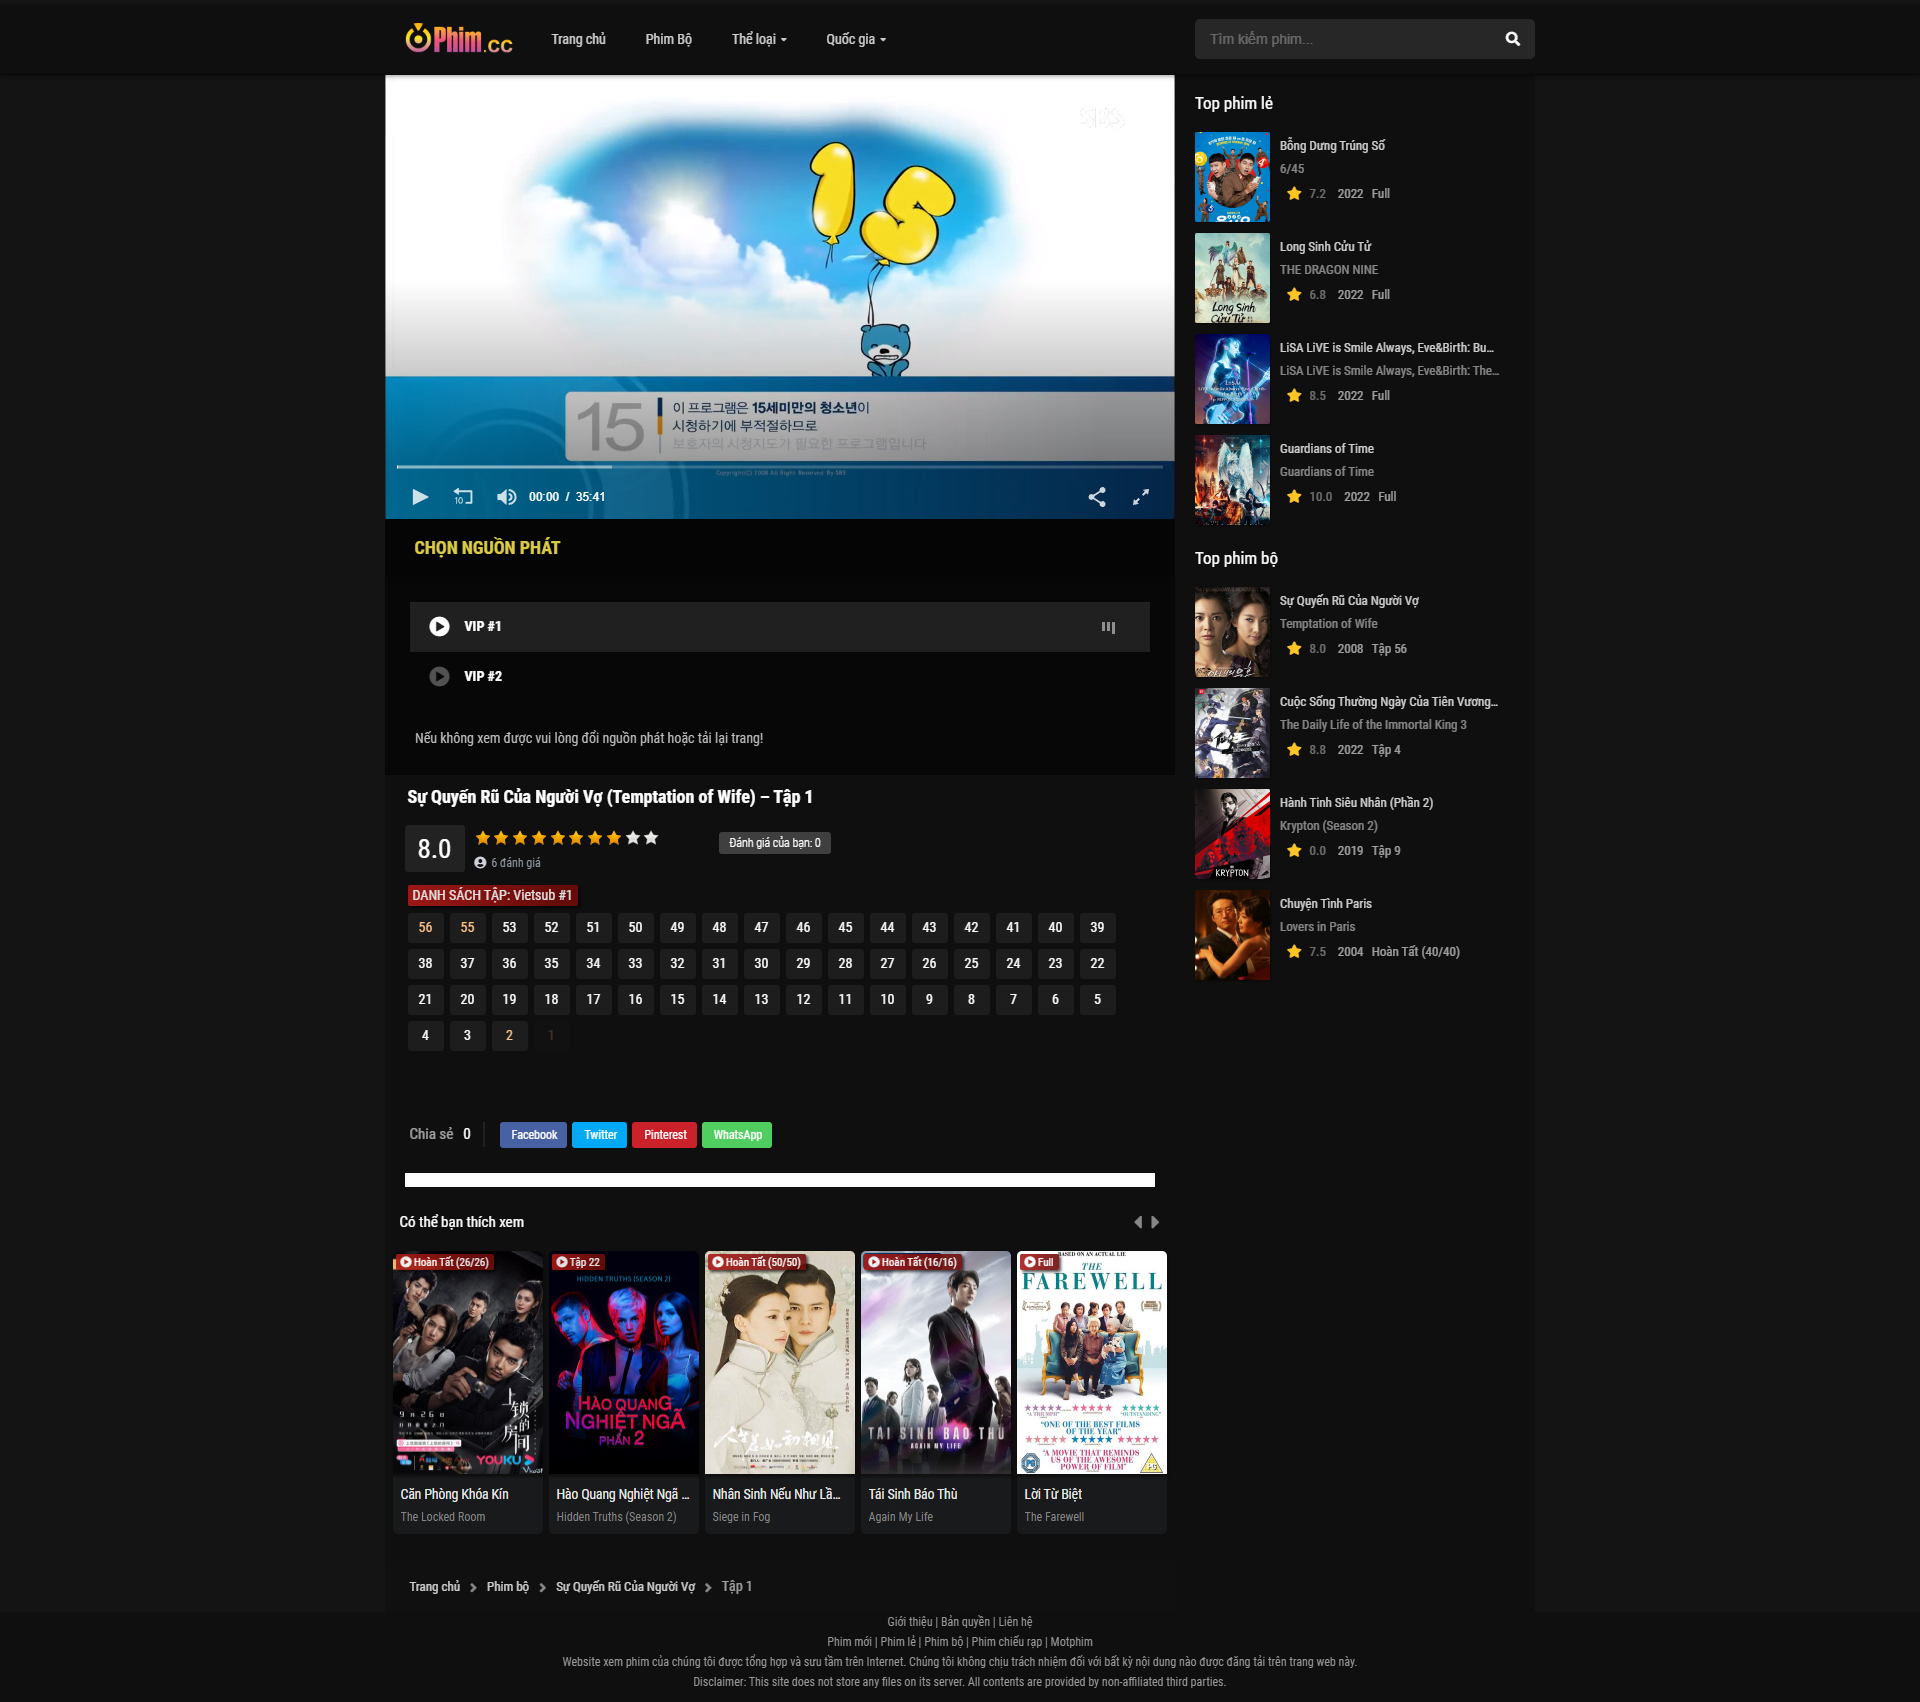Share via the Facebook button
This screenshot has height=1702, width=1920.
click(533, 1135)
